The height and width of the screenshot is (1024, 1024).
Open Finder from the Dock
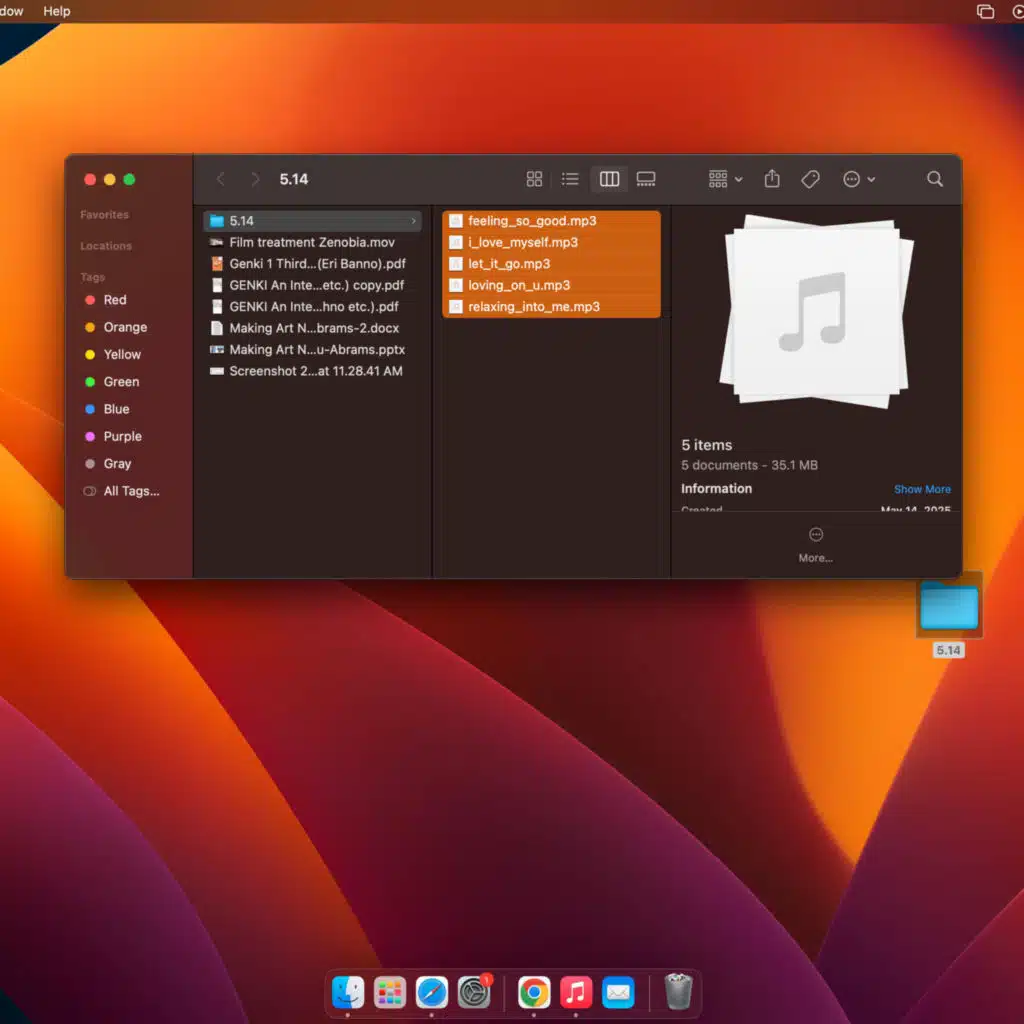348,993
